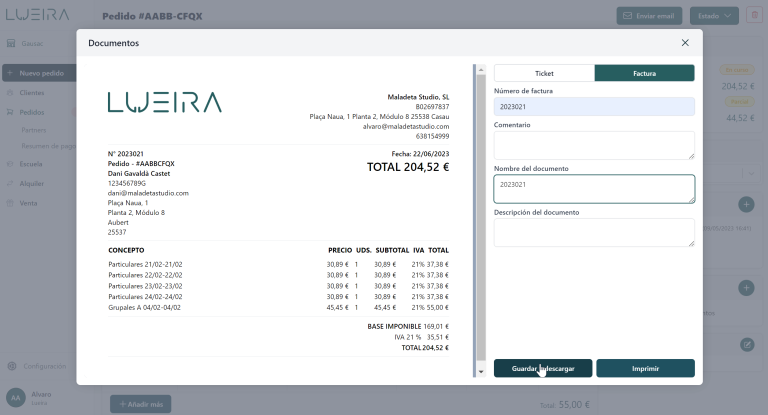
Task: Select the Factura tab
Action: 644,73
